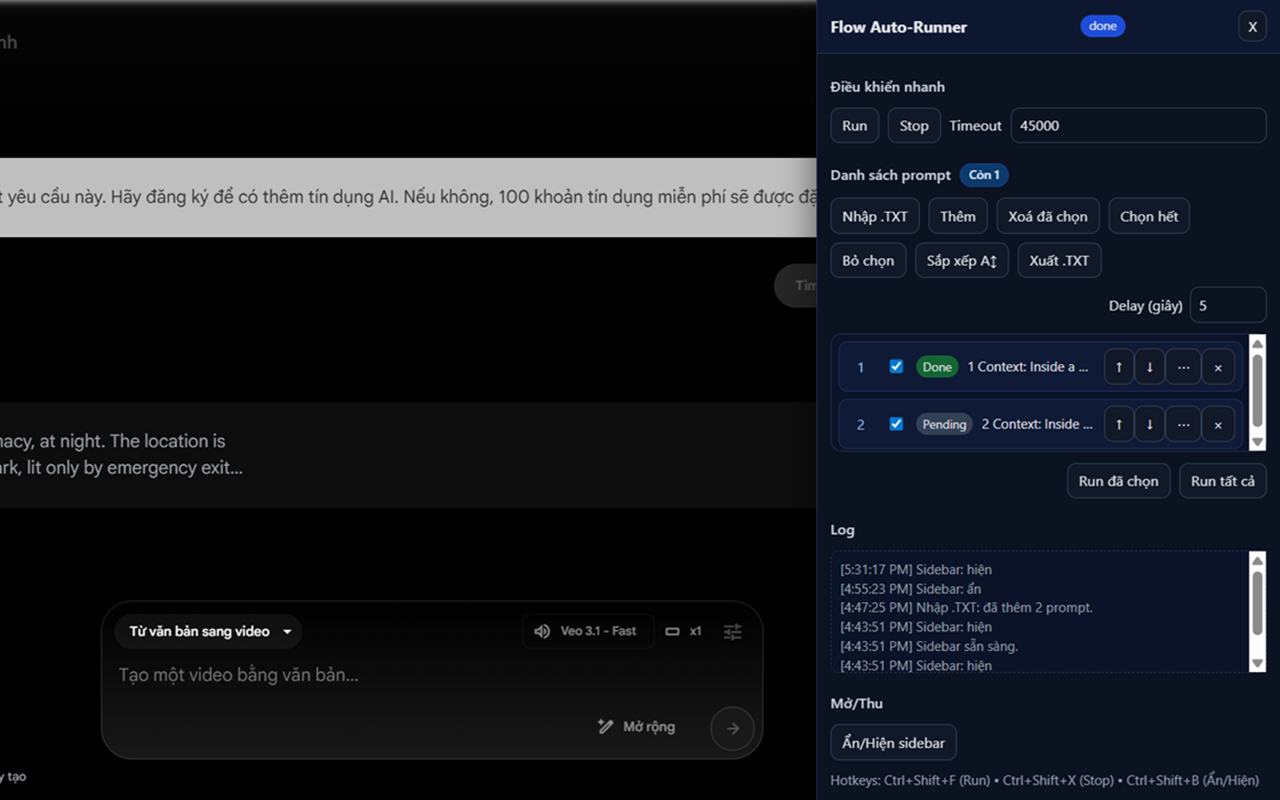Open the 'Từ văn bản sang video' dropdown
Viewport: 1280px width, 800px height.
coord(210,631)
